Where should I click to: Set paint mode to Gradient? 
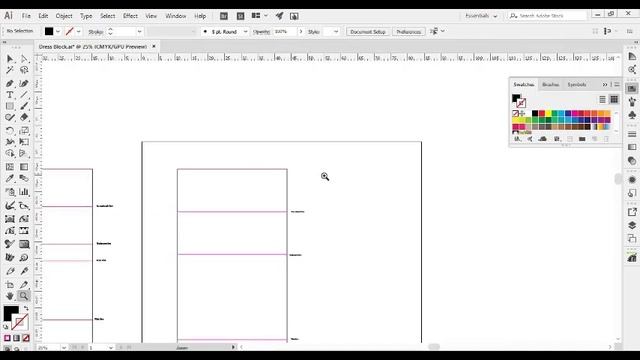tap(17, 338)
